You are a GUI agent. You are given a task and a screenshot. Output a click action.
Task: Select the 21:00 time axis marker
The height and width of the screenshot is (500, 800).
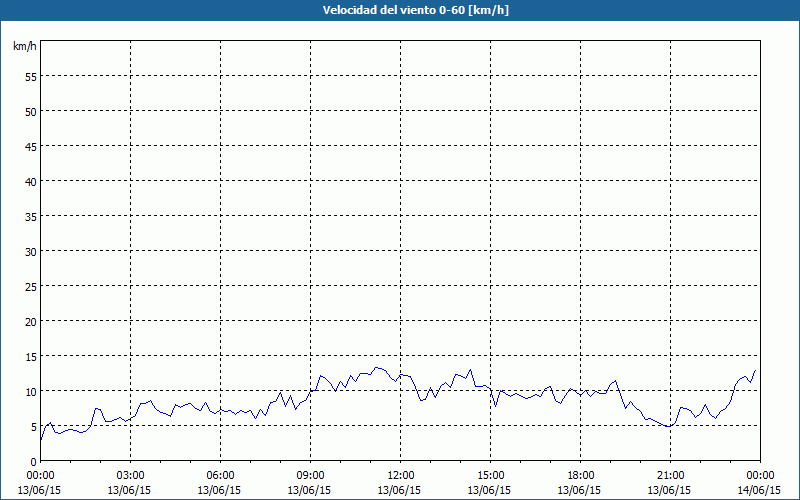[669, 476]
